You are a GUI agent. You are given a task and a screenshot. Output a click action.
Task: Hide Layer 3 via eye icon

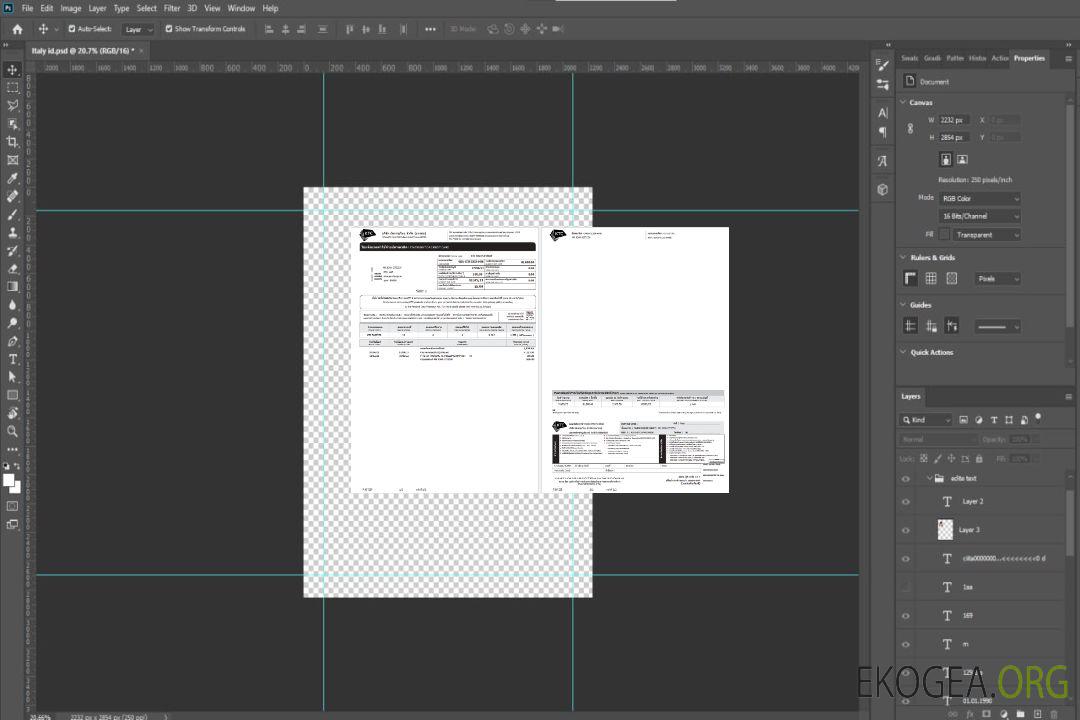click(x=906, y=531)
